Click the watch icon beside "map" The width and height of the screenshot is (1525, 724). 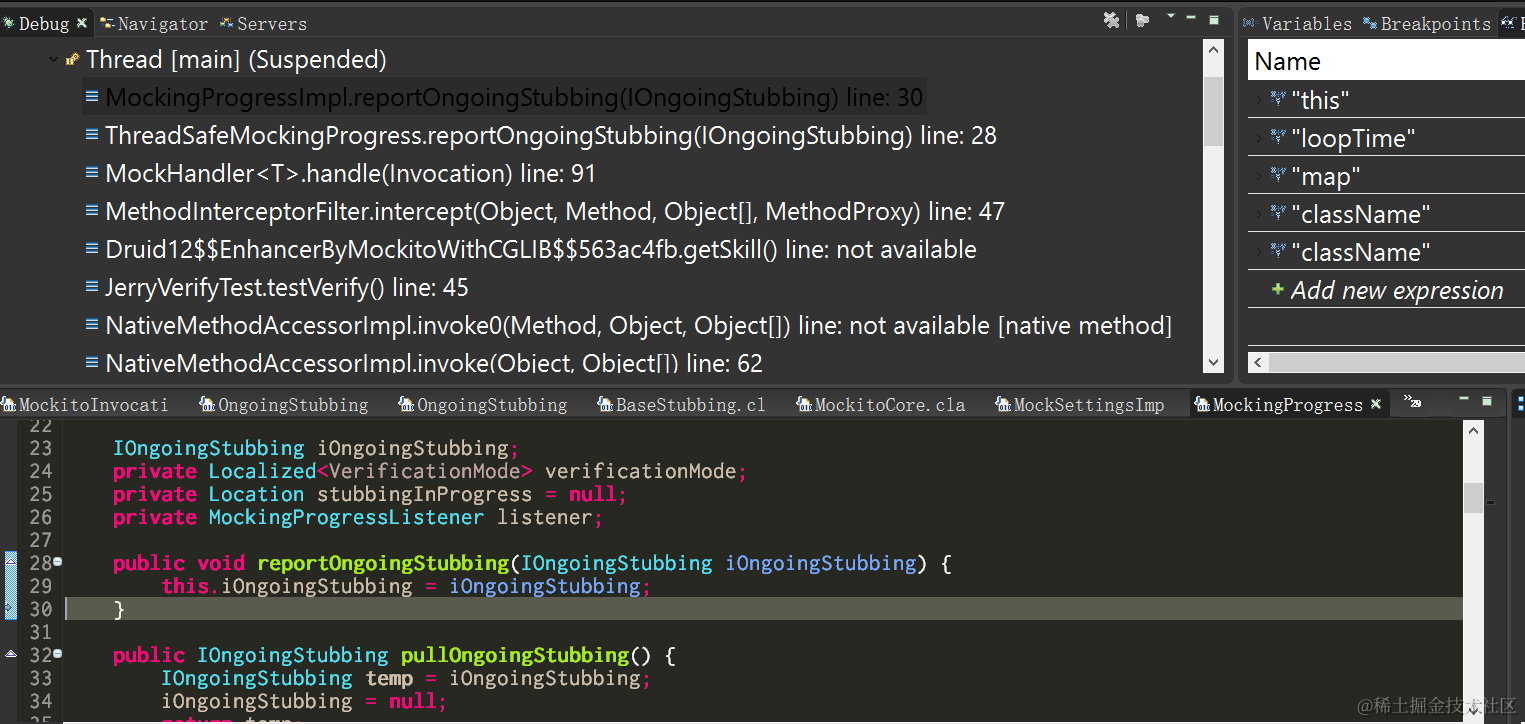pos(1278,175)
